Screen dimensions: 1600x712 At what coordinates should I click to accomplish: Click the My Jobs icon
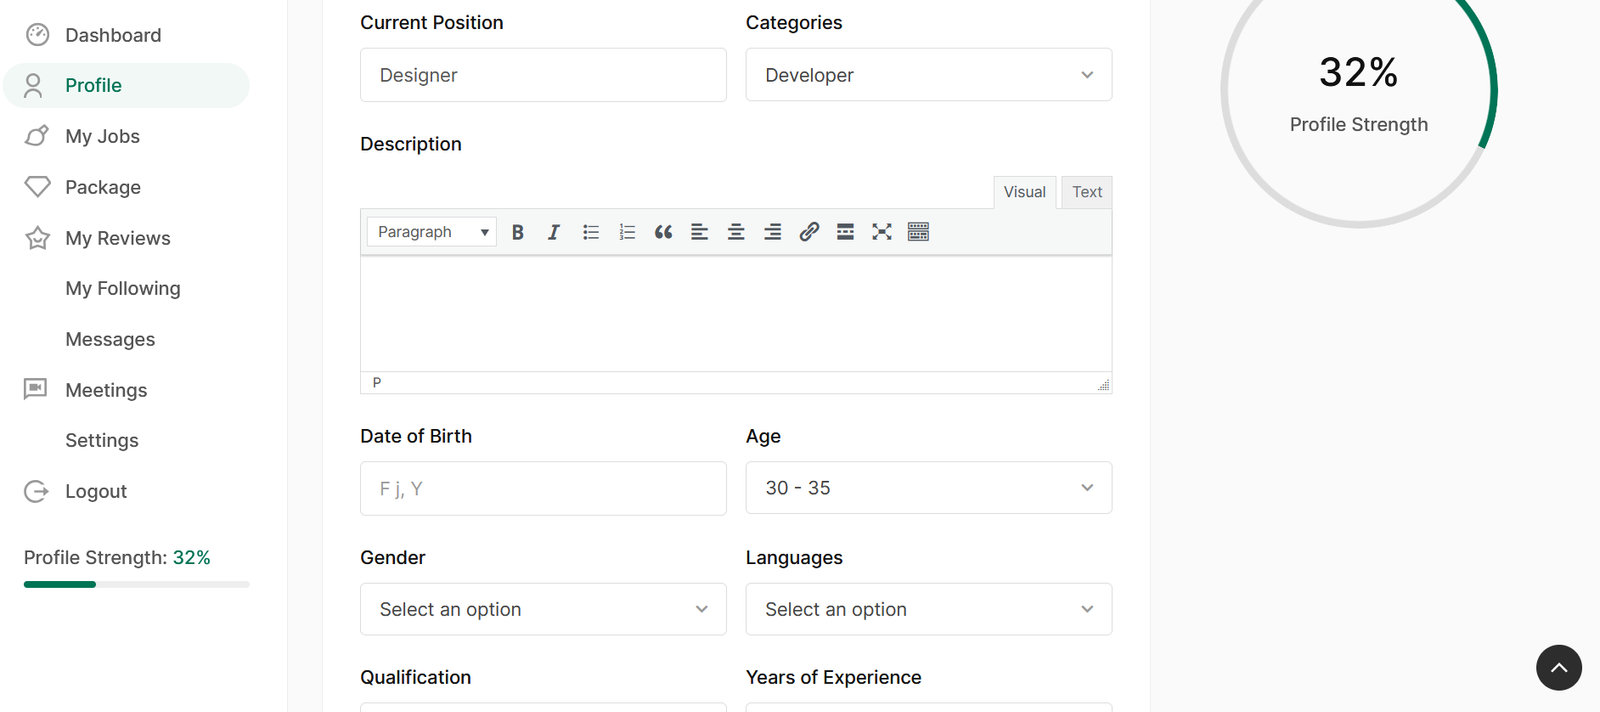(x=37, y=136)
